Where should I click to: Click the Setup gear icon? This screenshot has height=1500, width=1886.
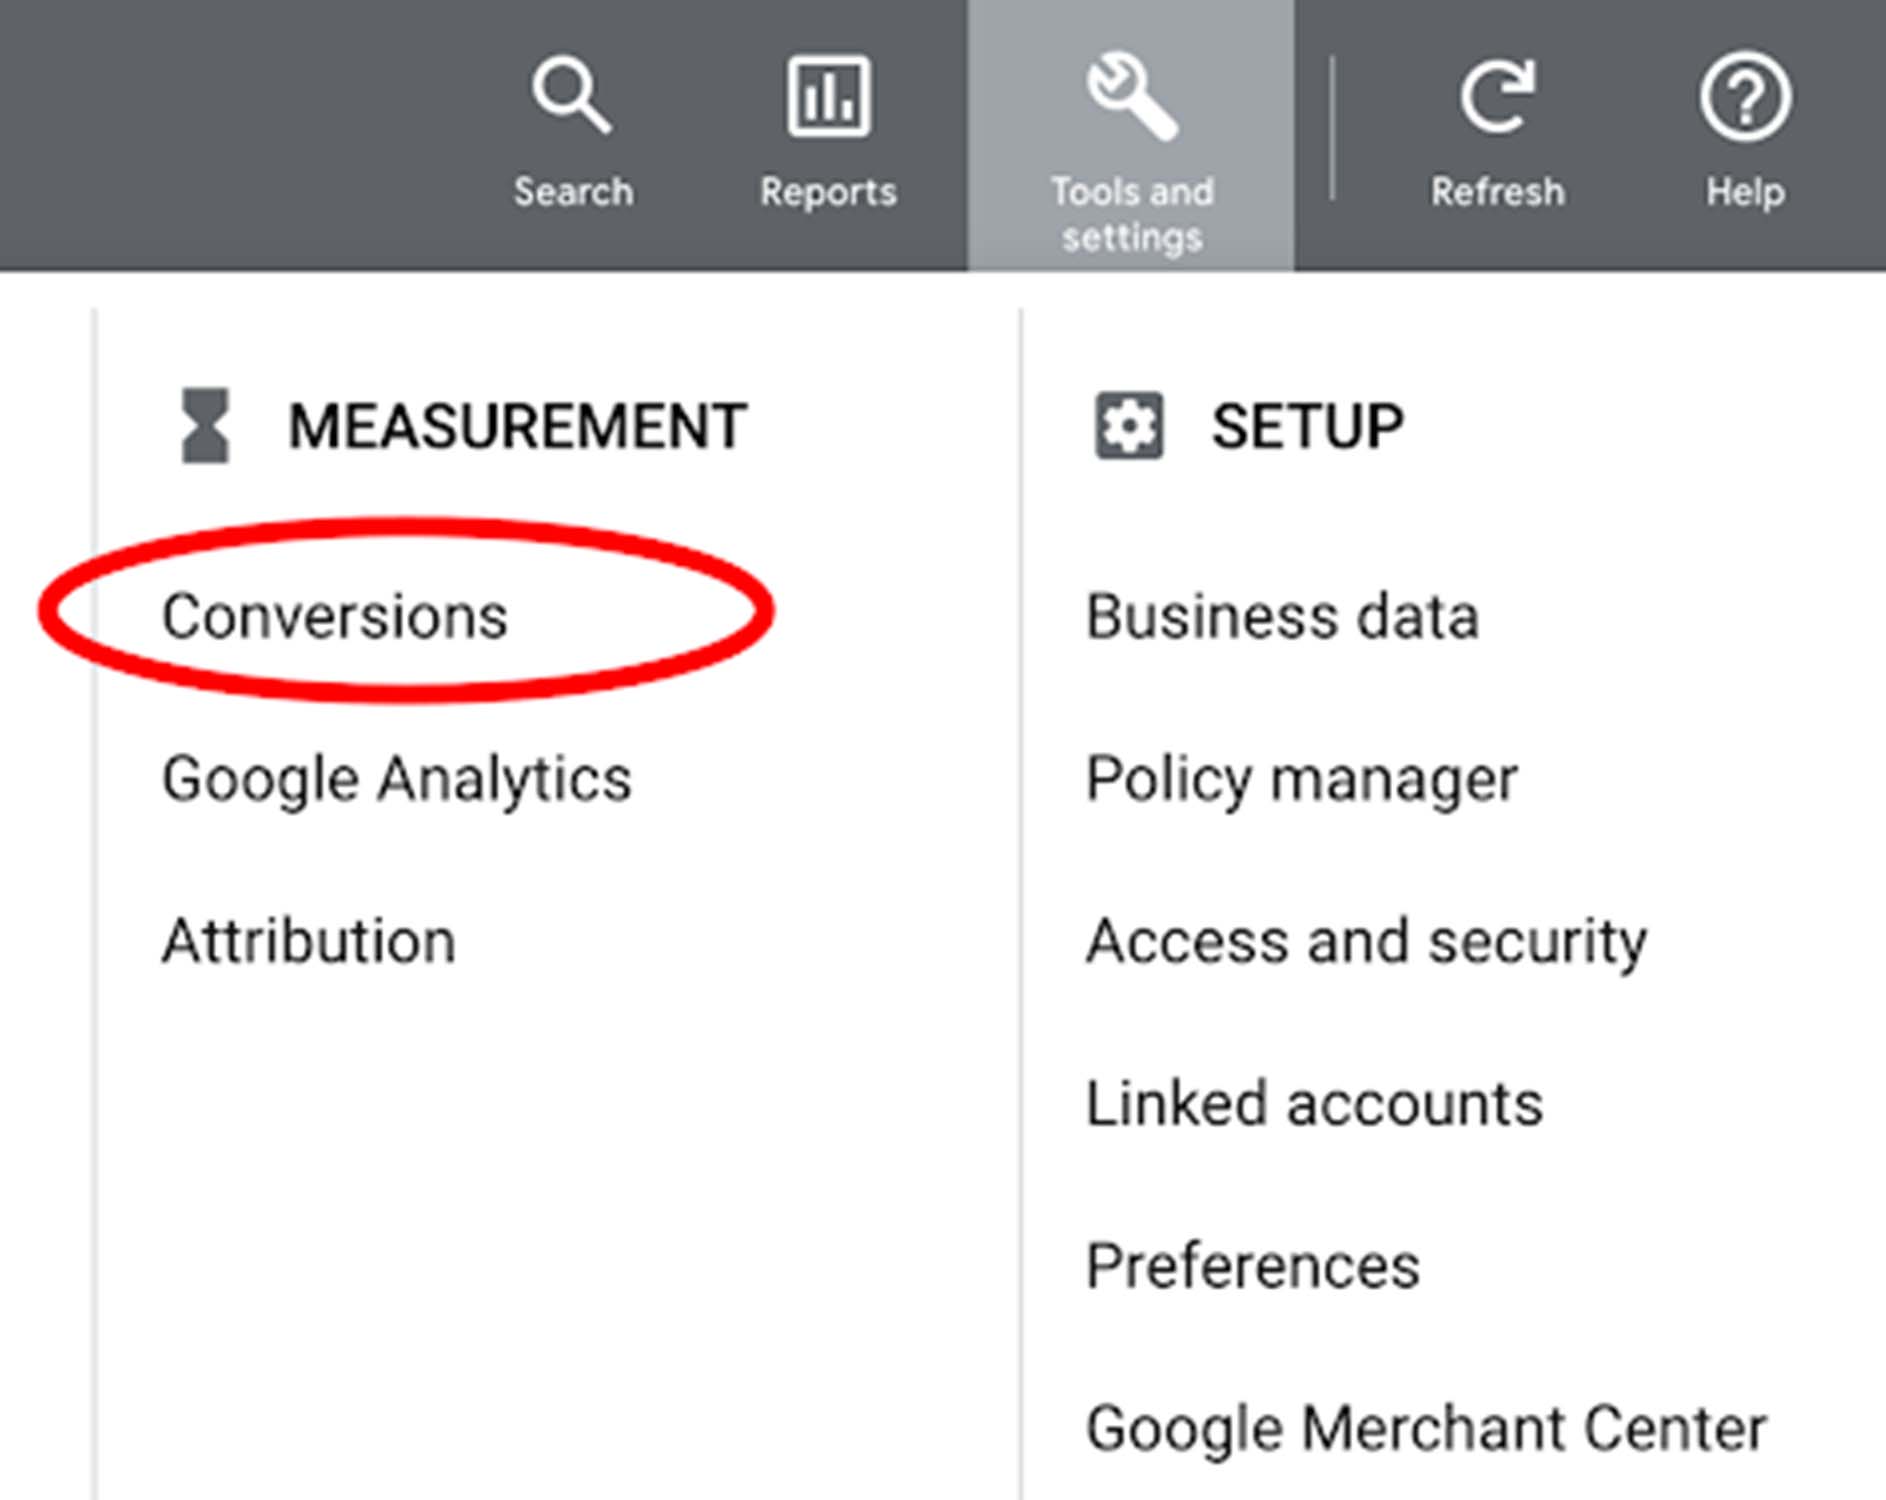pos(1129,426)
